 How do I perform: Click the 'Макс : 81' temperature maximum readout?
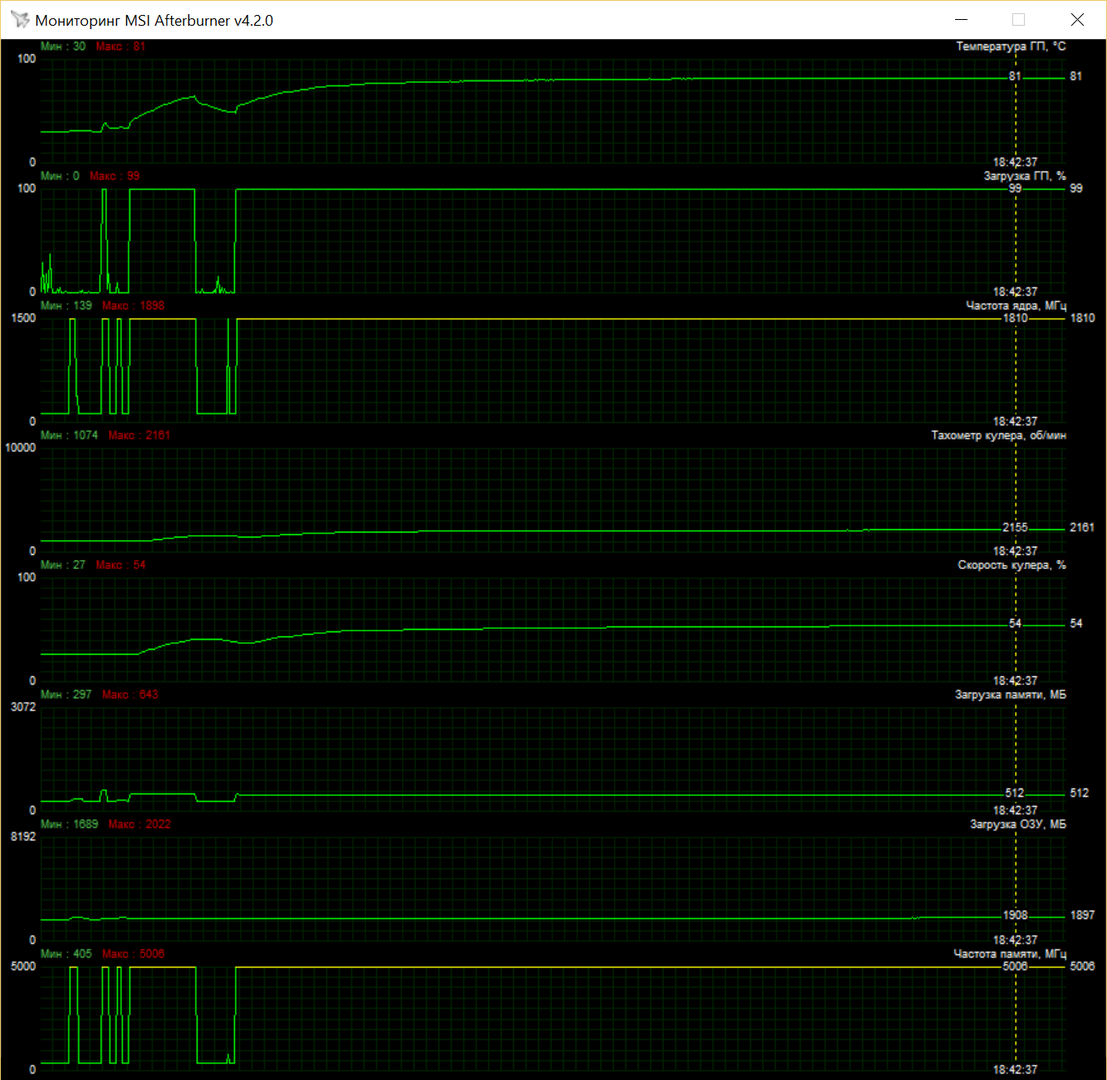click(x=120, y=46)
